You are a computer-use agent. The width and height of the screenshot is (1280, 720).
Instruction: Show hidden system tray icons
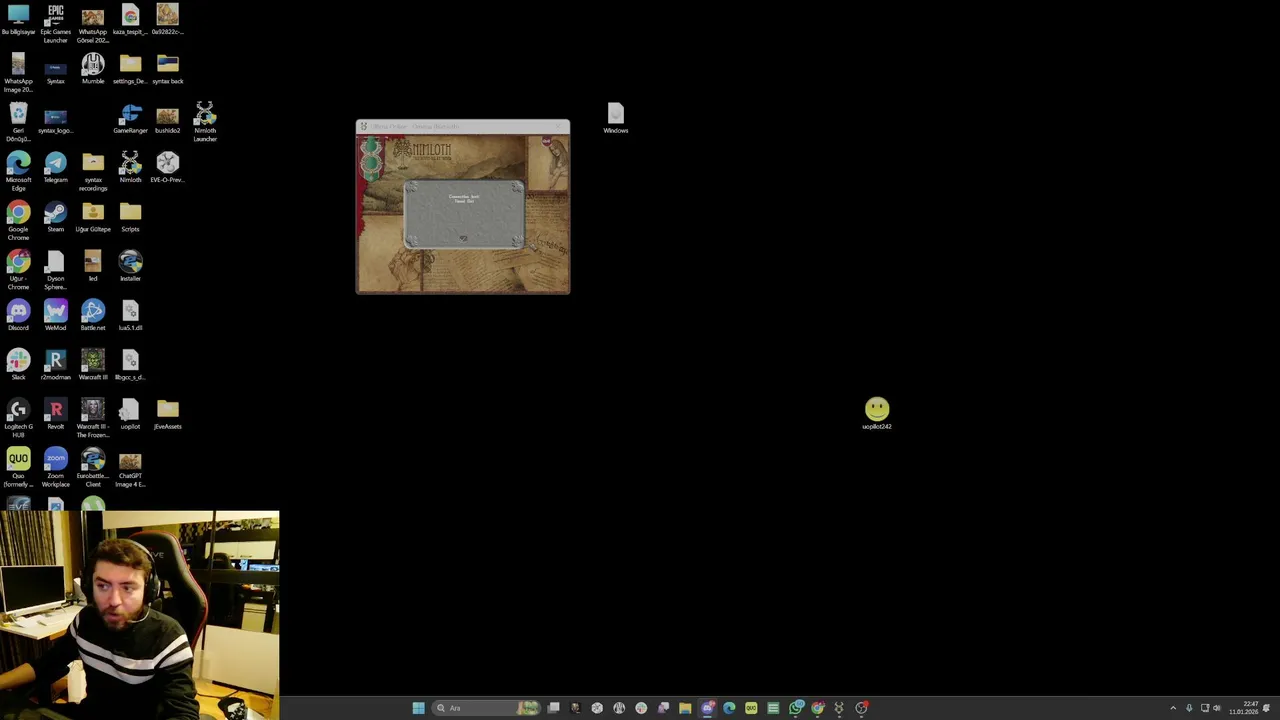pos(1173,708)
